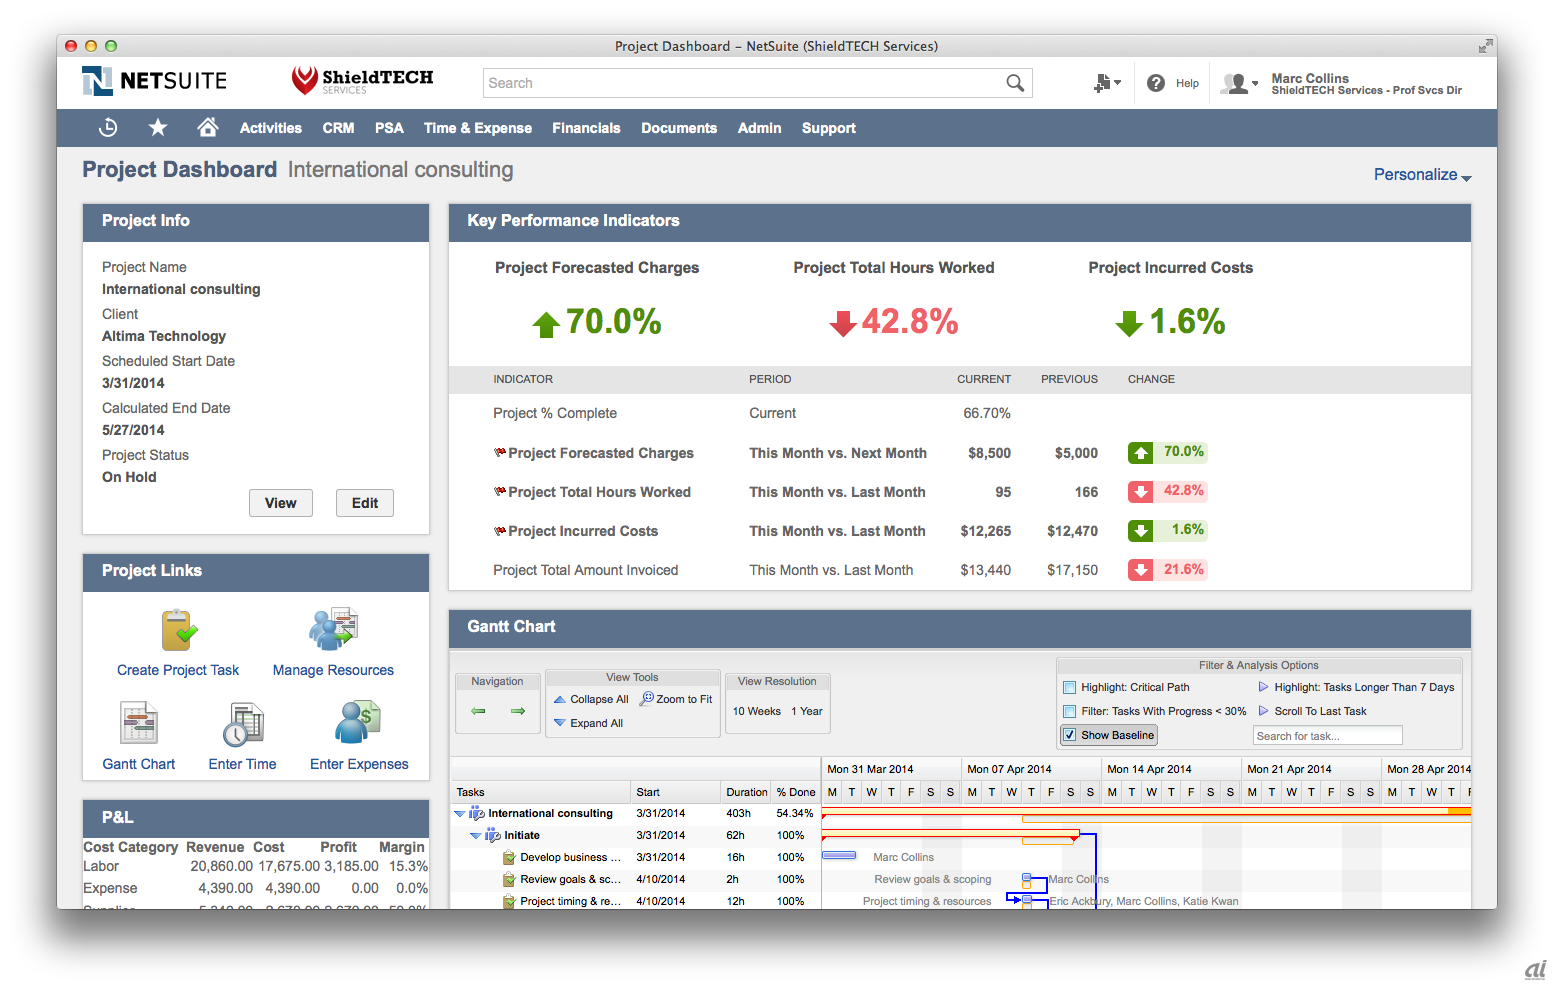Open the Time & Expense menu
The height and width of the screenshot is (988, 1554).
click(x=477, y=128)
